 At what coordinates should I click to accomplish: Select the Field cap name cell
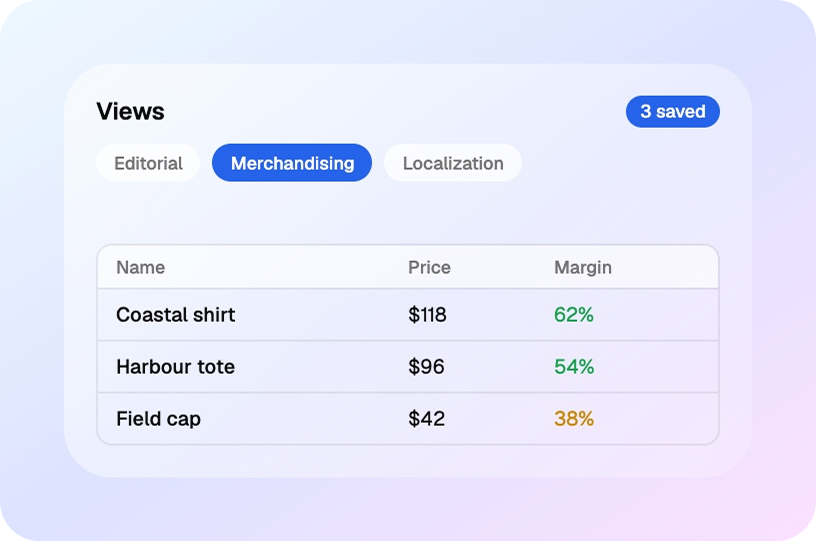coord(158,419)
